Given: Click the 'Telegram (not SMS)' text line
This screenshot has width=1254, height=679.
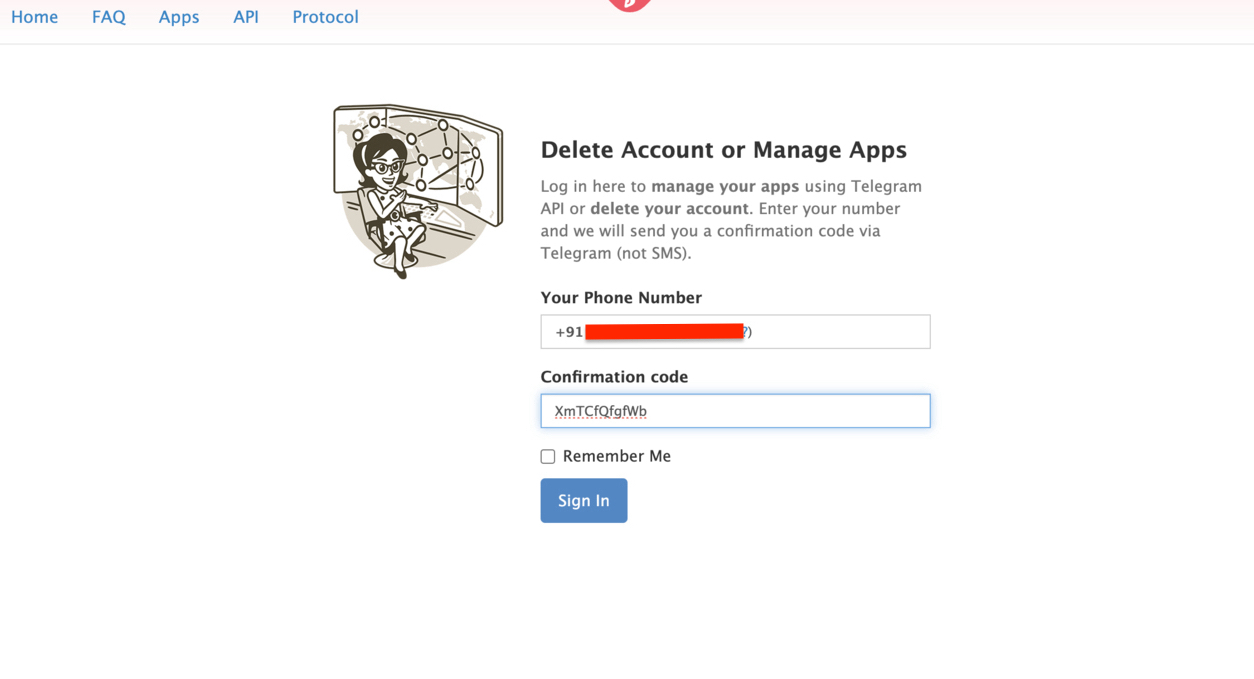Looking at the screenshot, I should pos(616,253).
